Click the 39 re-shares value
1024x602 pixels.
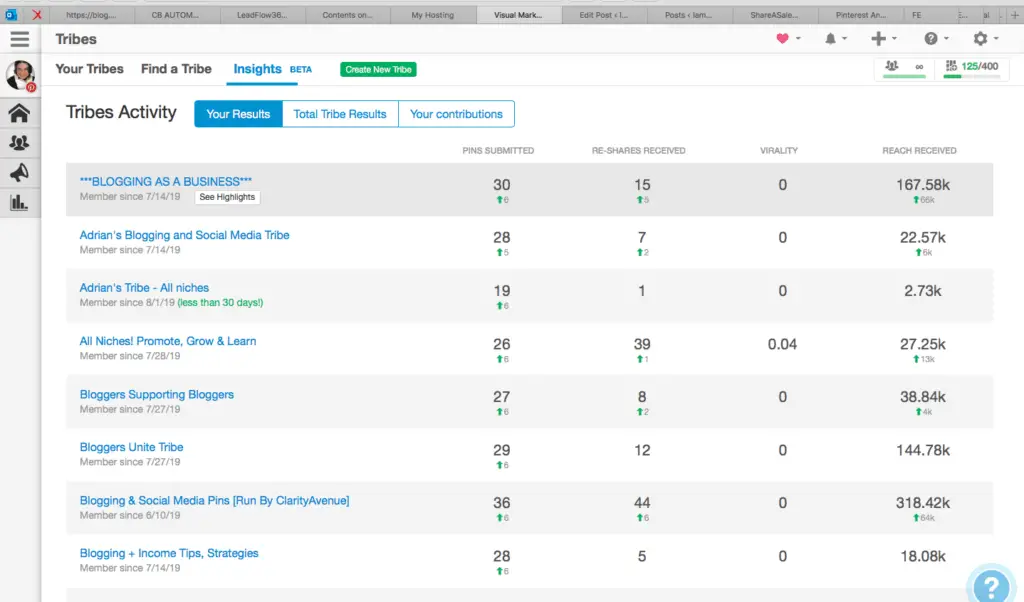click(x=642, y=344)
